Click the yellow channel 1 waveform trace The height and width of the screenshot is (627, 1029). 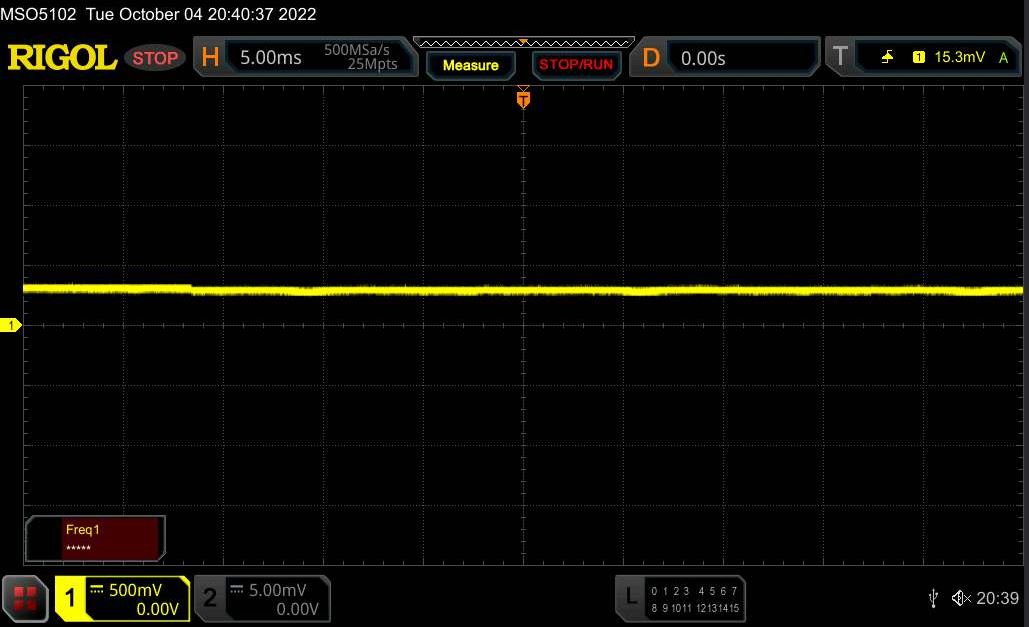click(x=524, y=290)
